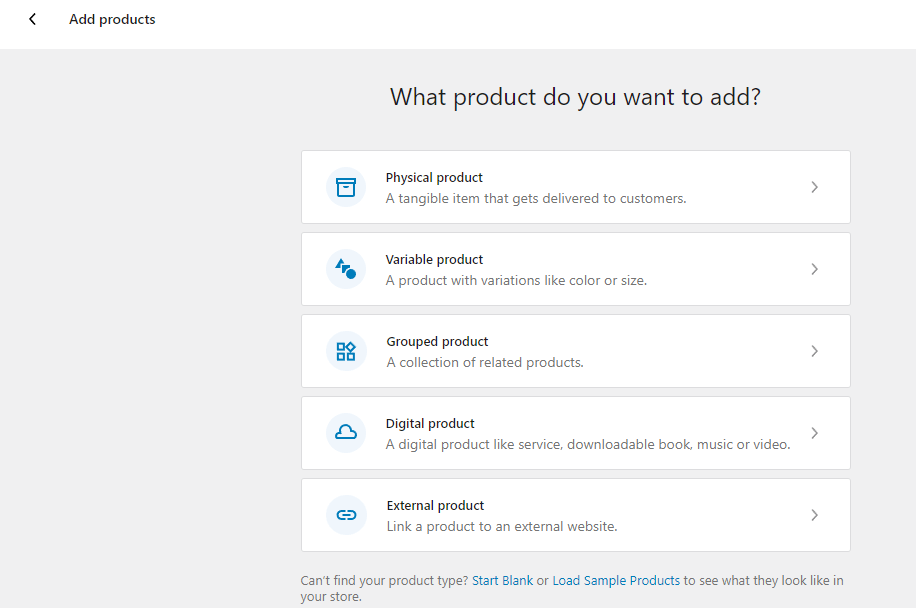Select the Grouped product option
Screen dimensions: 916x608
575,351
